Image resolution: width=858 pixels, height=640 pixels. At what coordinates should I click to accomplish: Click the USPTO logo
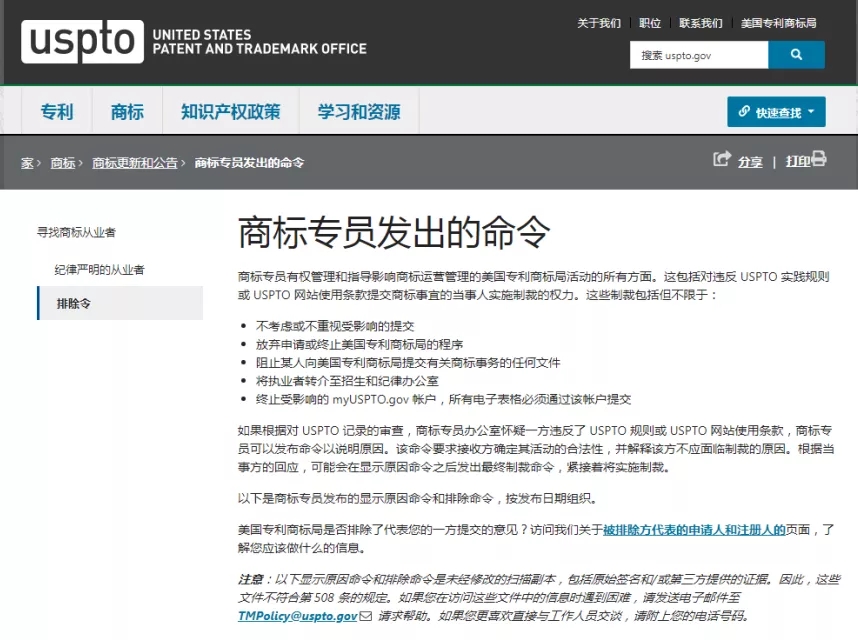coord(81,41)
